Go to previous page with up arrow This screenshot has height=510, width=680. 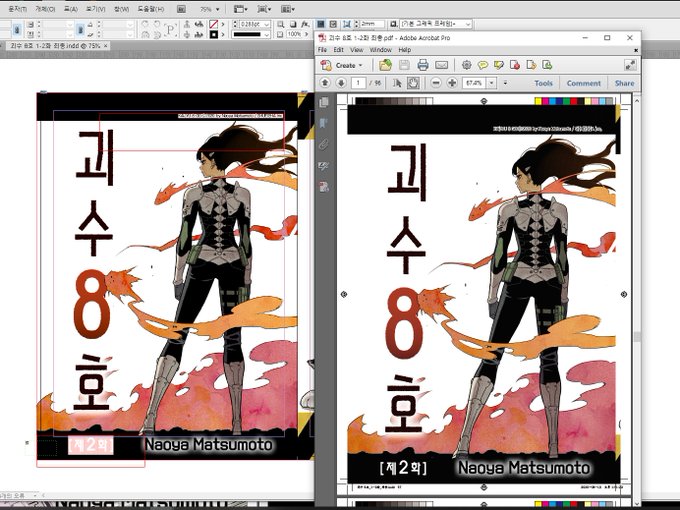325,83
